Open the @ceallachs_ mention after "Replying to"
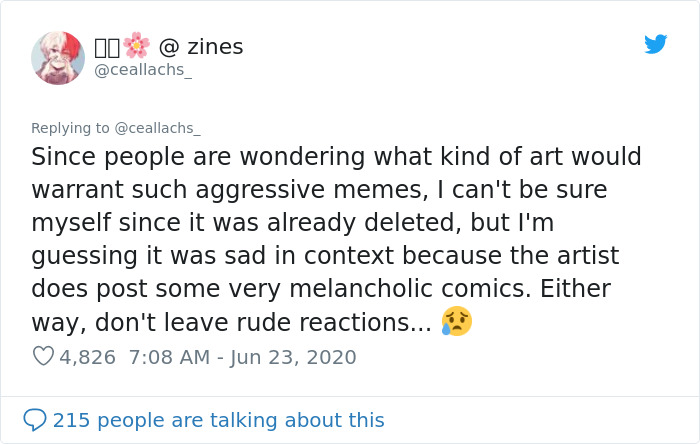The width and height of the screenshot is (700, 444). pos(158,128)
